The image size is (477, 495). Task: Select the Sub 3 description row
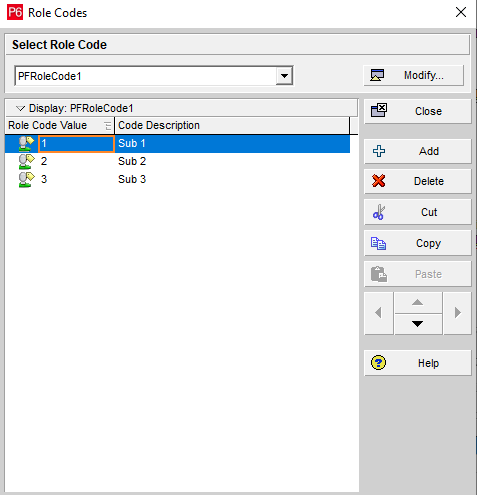(132, 179)
